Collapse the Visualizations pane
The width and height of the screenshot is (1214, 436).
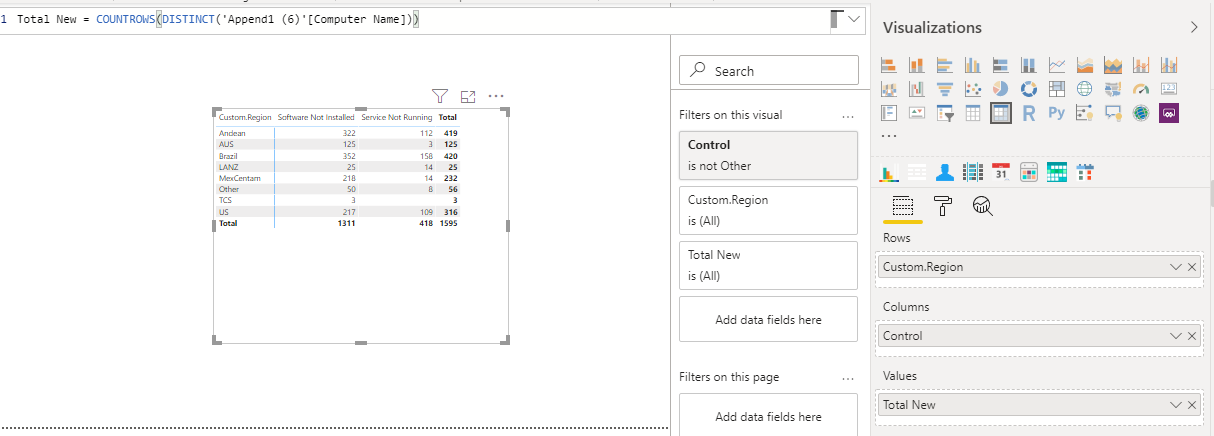pyautogui.click(x=1194, y=28)
